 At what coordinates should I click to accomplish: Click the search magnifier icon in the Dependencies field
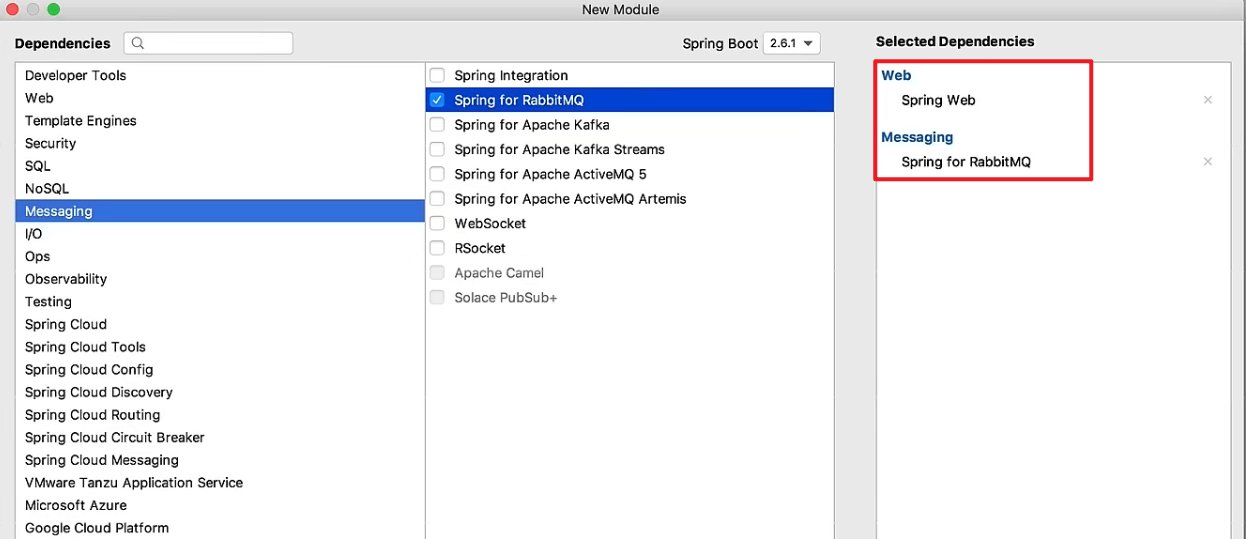point(138,43)
